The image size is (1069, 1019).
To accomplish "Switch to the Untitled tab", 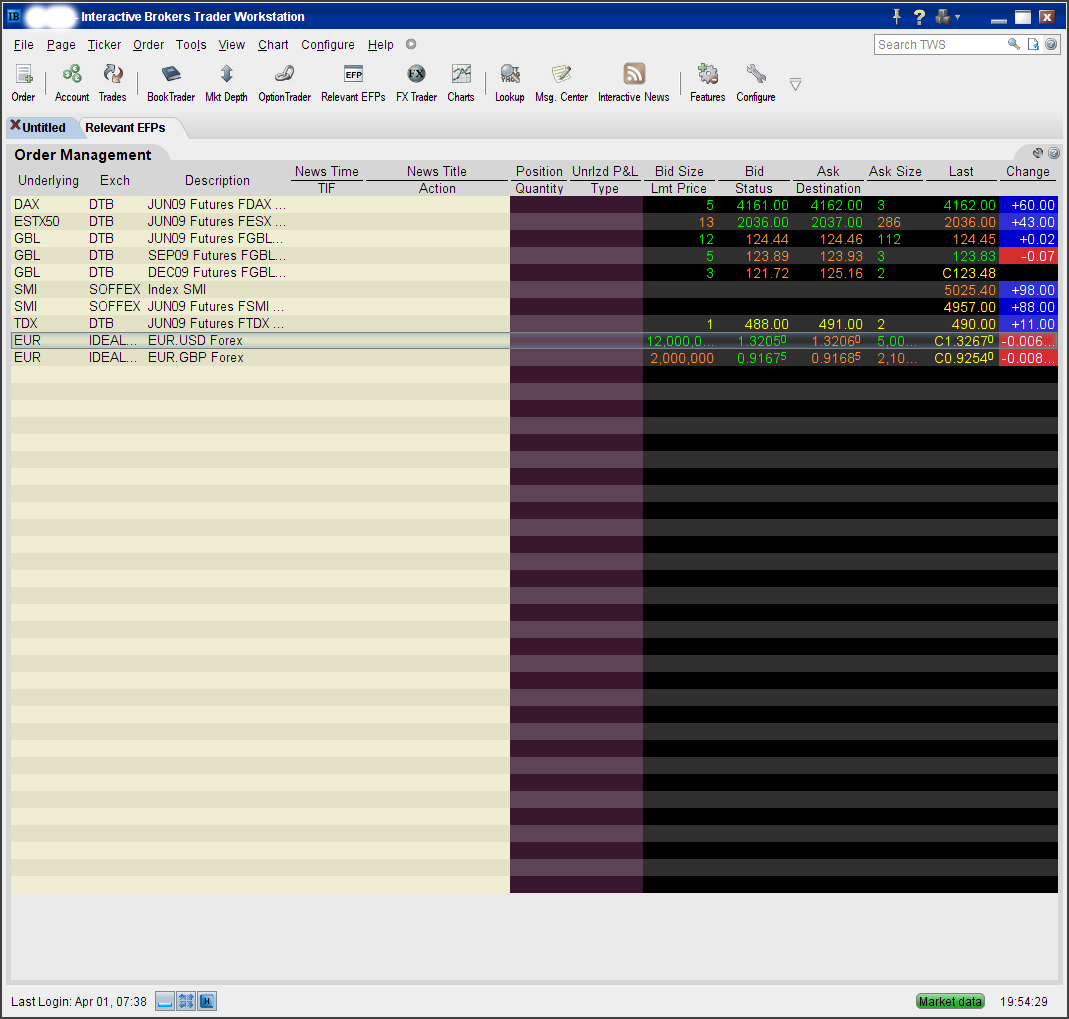I will tap(44, 127).
